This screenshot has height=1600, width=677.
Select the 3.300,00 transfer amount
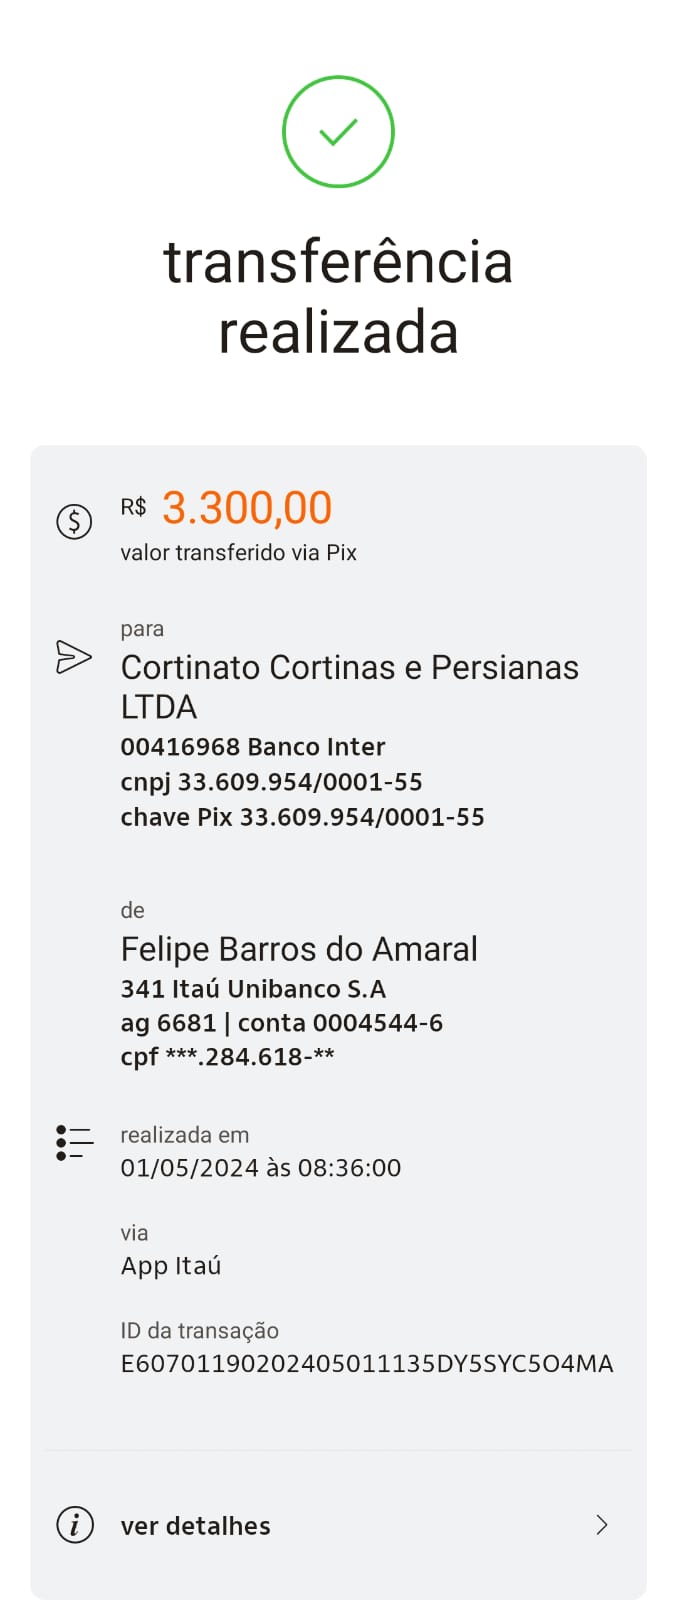[247, 508]
